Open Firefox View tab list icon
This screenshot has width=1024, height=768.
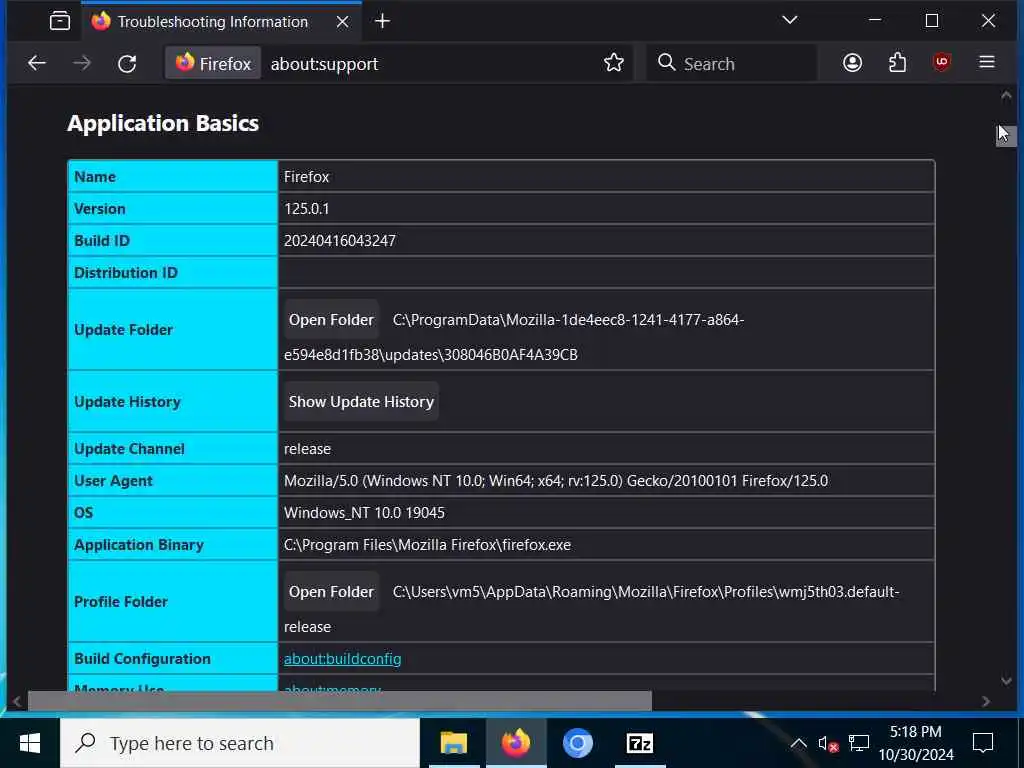click(59, 21)
